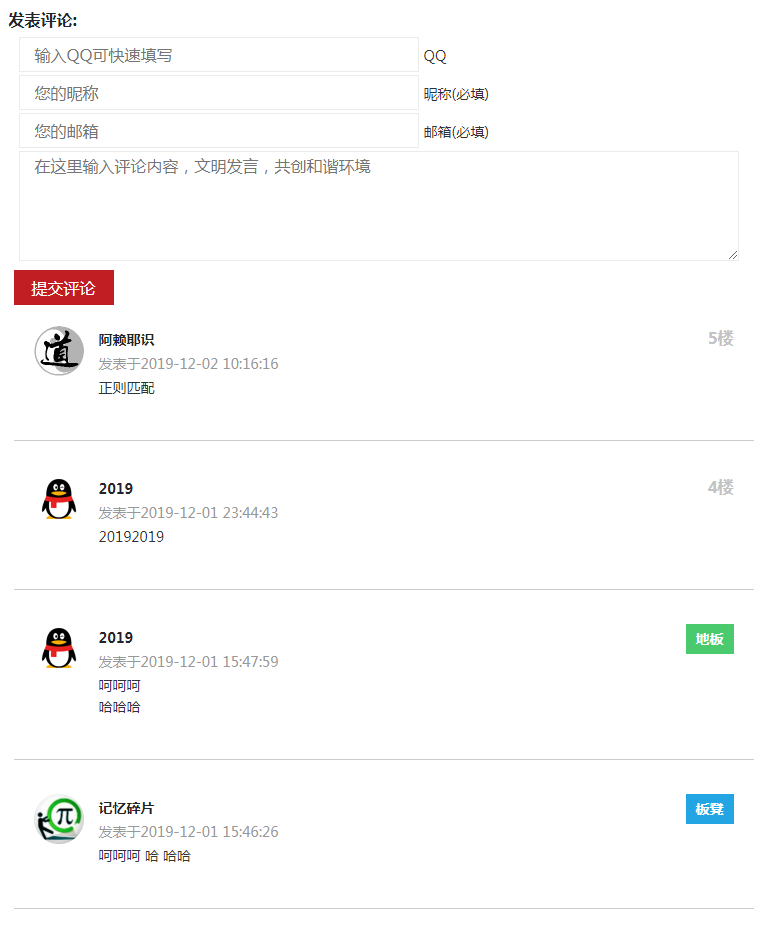Focus the 您的邮箱 email field
The height and width of the screenshot is (938, 770).
coord(219,131)
